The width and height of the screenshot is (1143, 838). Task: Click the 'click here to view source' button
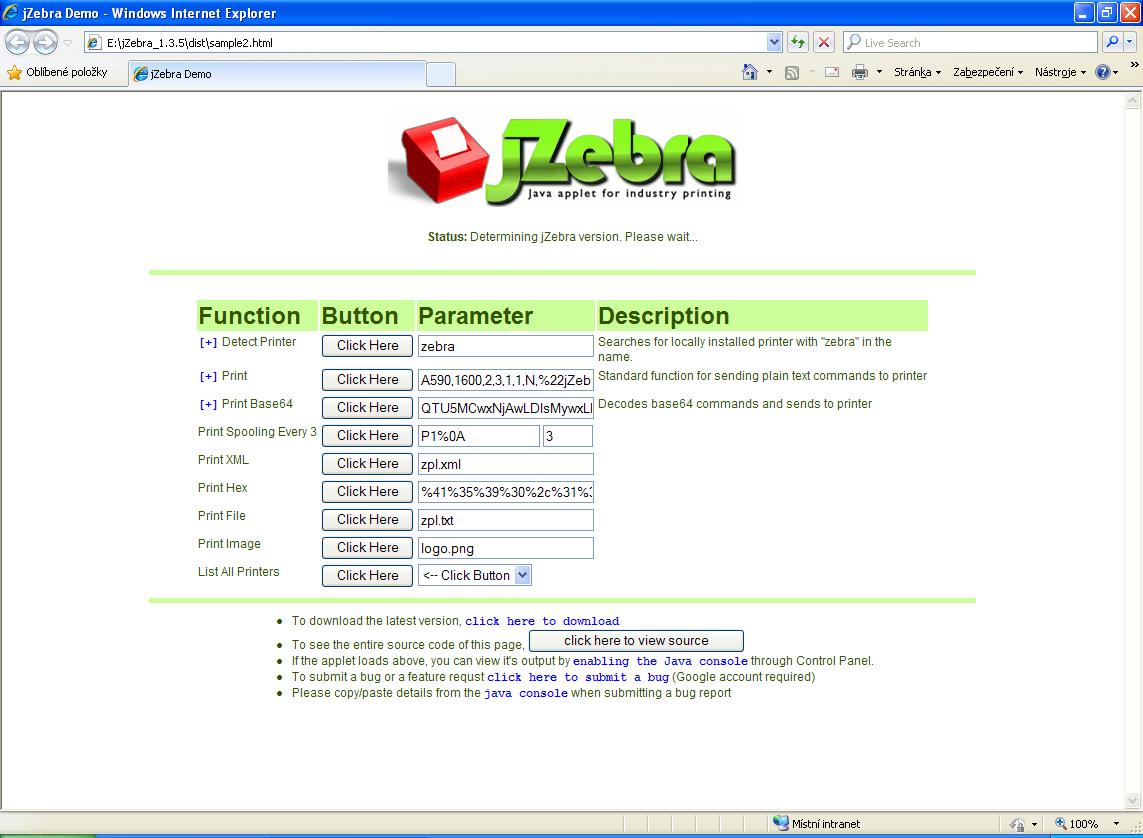[x=636, y=641]
